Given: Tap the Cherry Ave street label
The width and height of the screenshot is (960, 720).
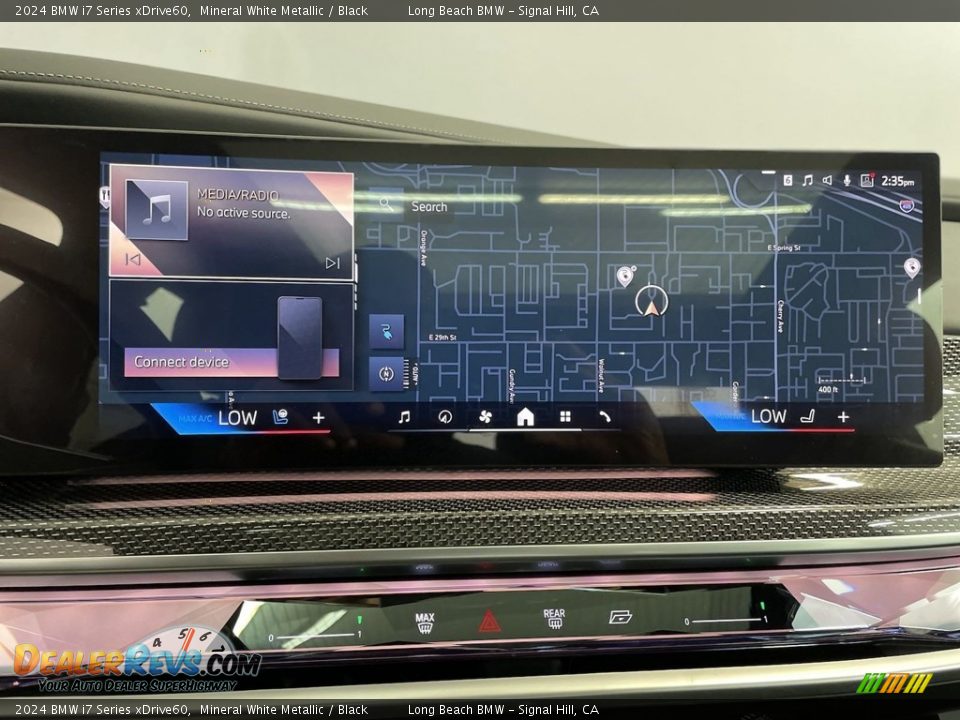Looking at the screenshot, I should [780, 316].
